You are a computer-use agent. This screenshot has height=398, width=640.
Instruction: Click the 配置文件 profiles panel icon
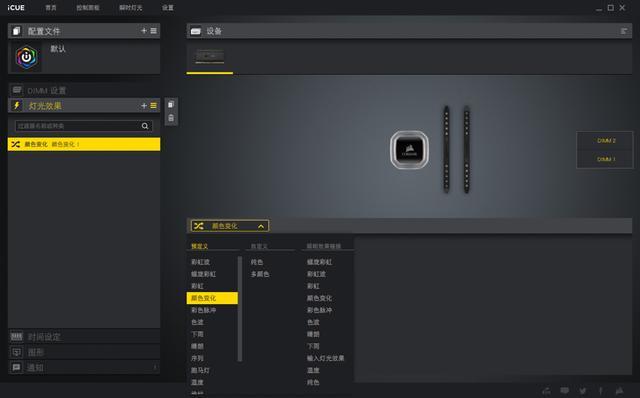(x=17, y=31)
